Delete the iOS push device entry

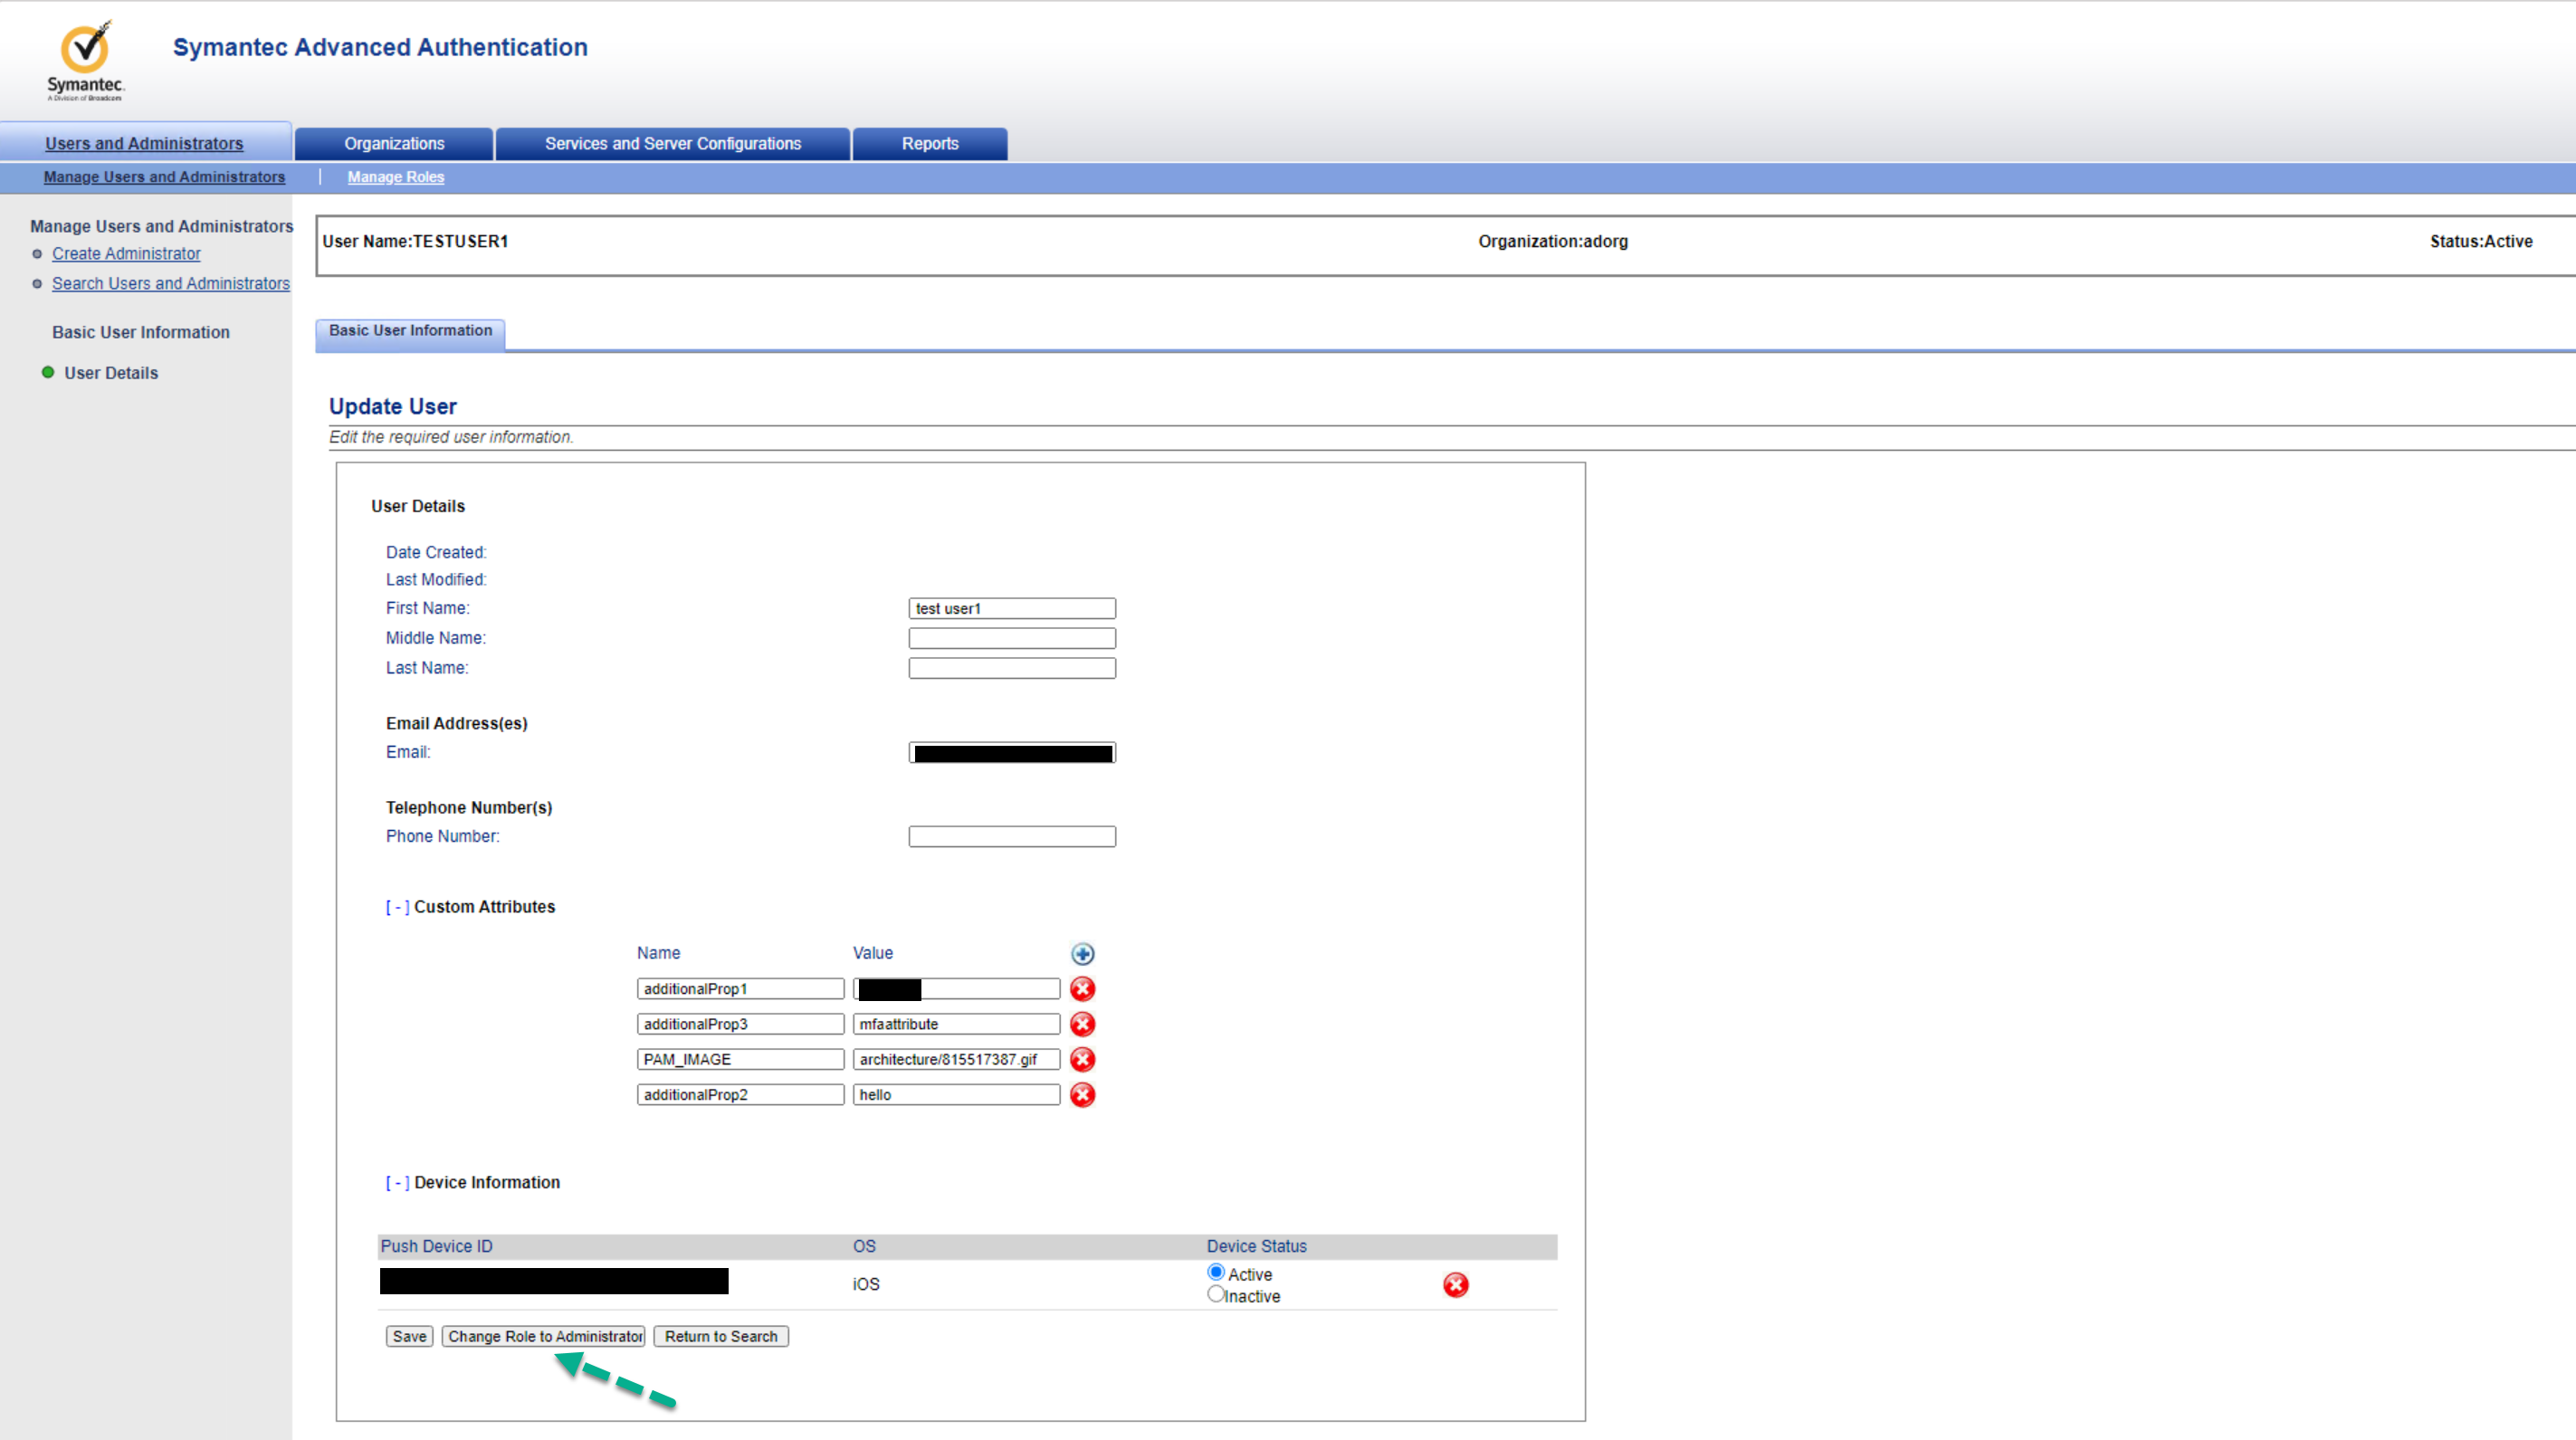(1455, 1285)
